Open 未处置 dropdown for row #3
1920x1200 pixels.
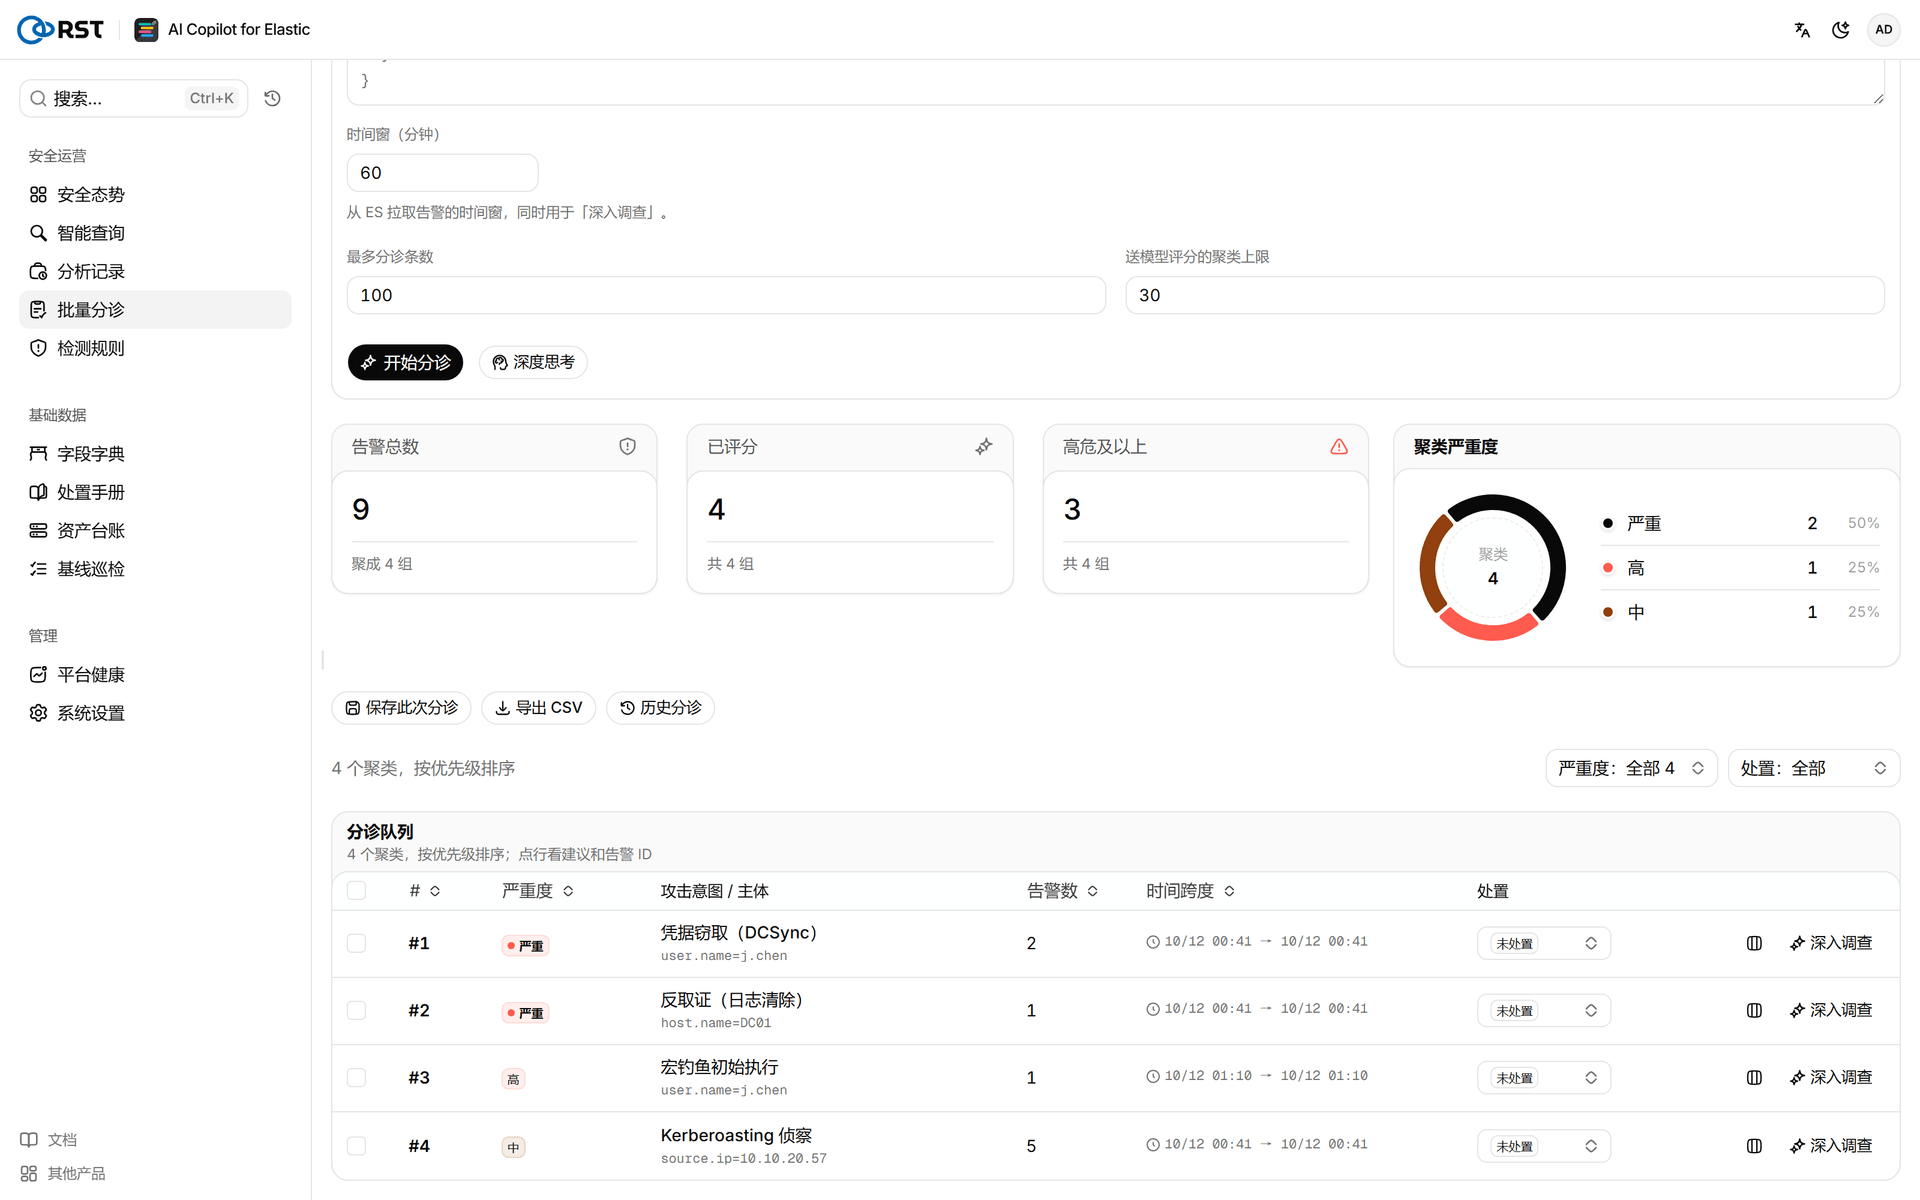pyautogui.click(x=1544, y=1077)
